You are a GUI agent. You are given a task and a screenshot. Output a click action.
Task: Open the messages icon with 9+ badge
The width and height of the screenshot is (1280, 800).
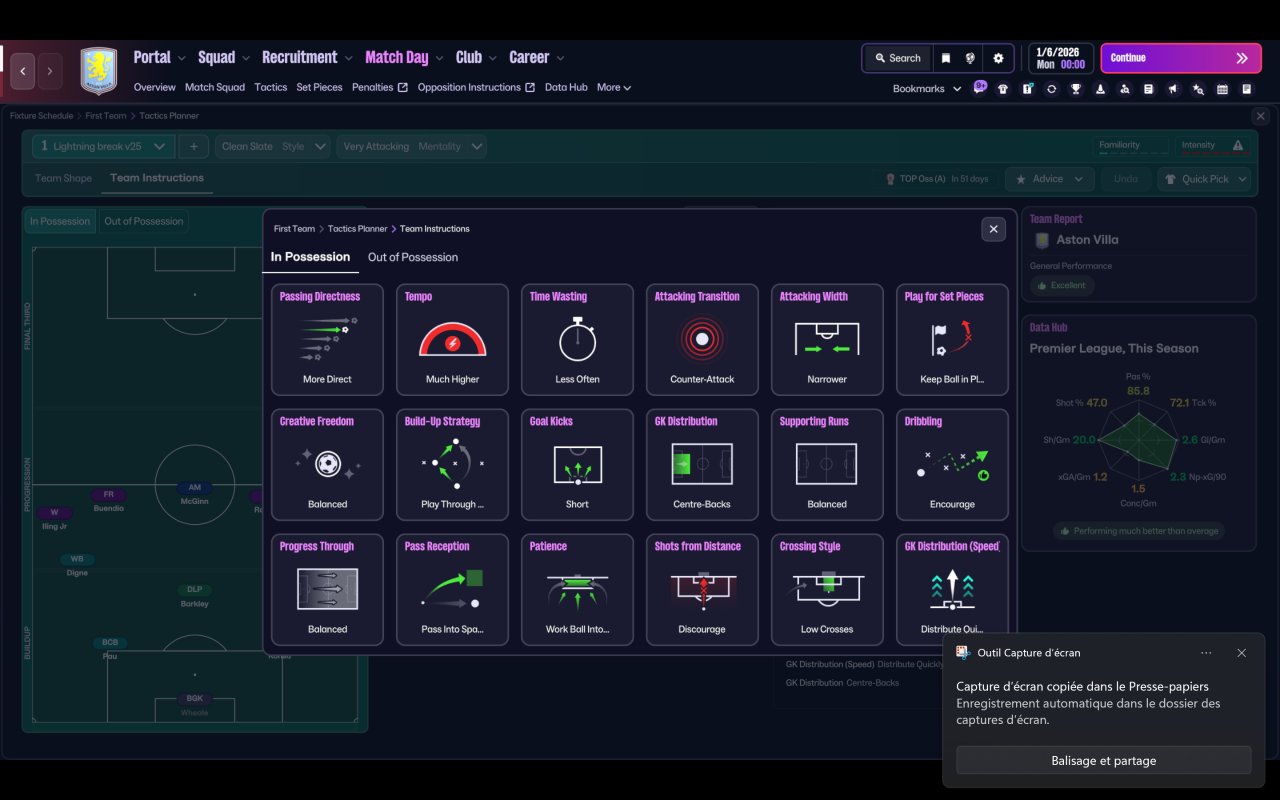980,88
